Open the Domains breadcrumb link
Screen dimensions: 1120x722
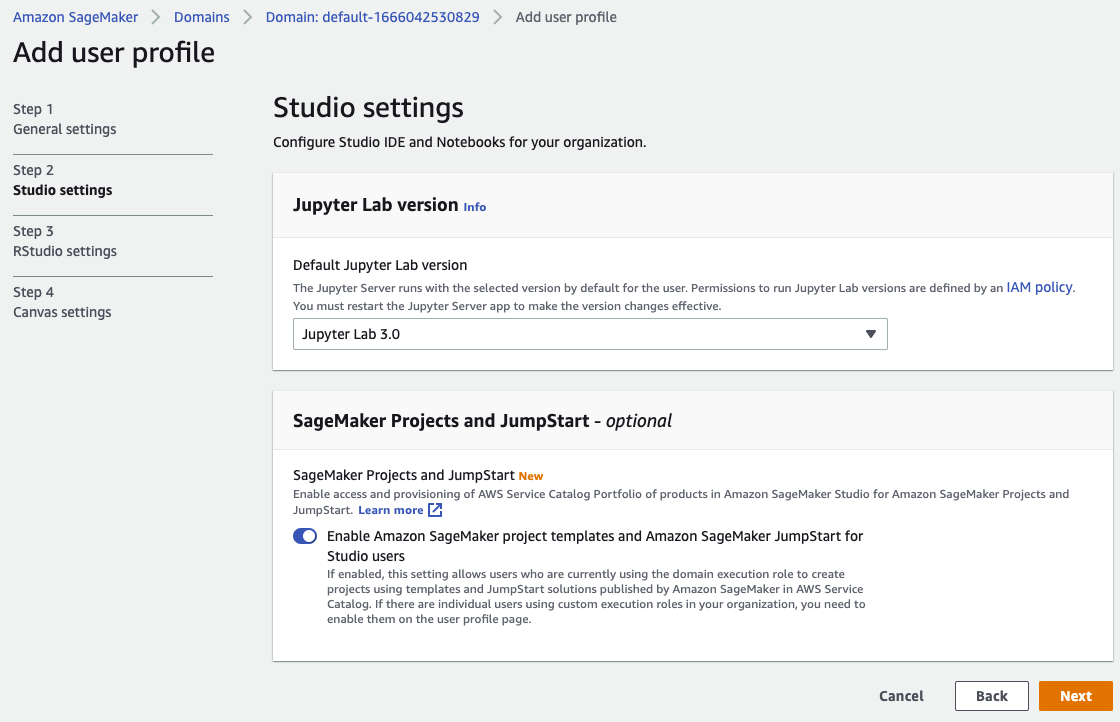point(201,17)
